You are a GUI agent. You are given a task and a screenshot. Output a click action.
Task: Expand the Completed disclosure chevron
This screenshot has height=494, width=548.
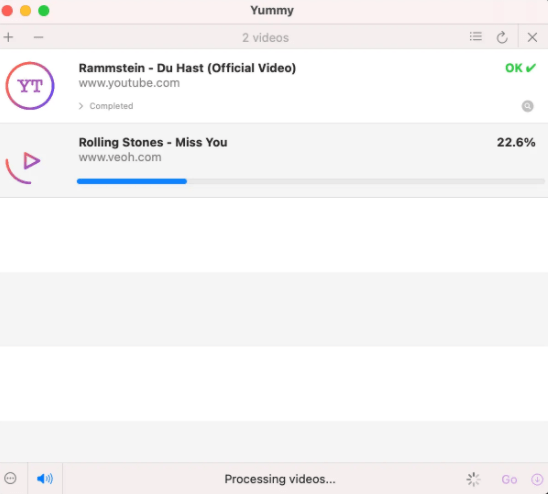[x=81, y=106]
